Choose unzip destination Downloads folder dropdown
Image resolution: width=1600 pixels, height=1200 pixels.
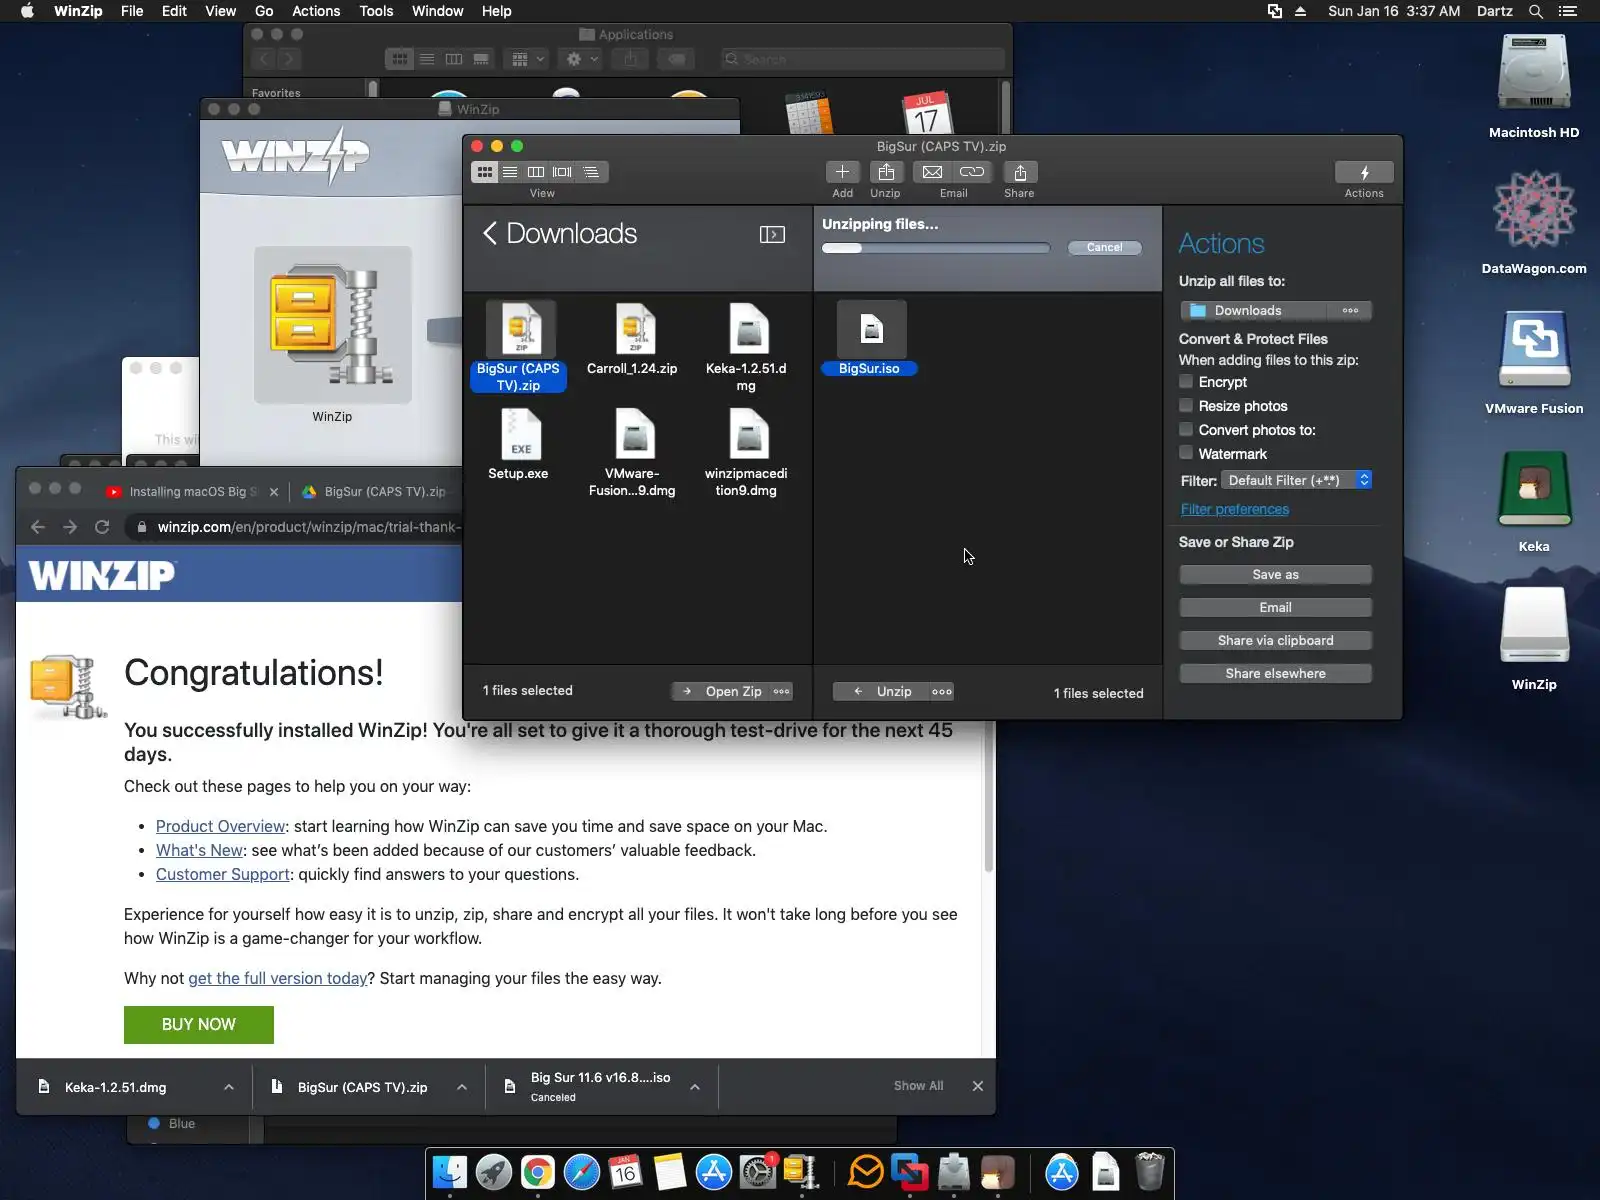pos(1276,310)
